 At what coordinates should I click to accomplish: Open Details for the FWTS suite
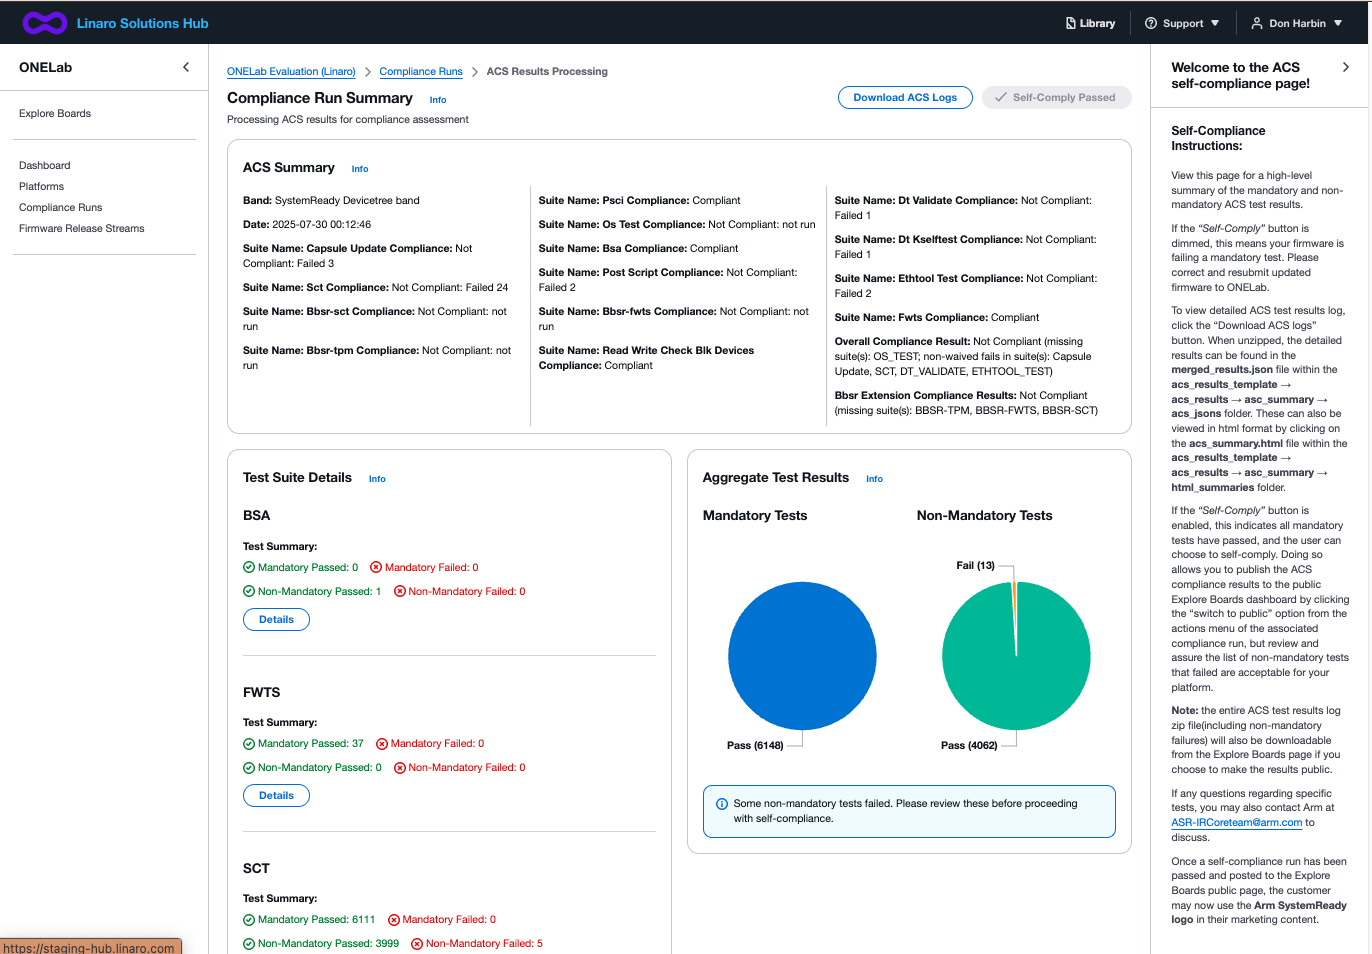[276, 795]
